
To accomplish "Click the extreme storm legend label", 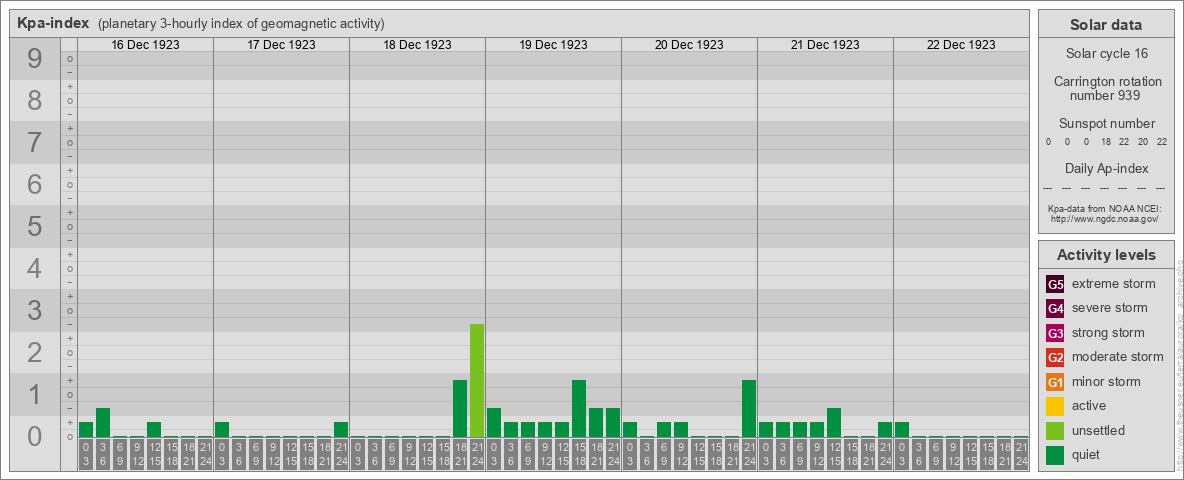I will (1114, 285).
